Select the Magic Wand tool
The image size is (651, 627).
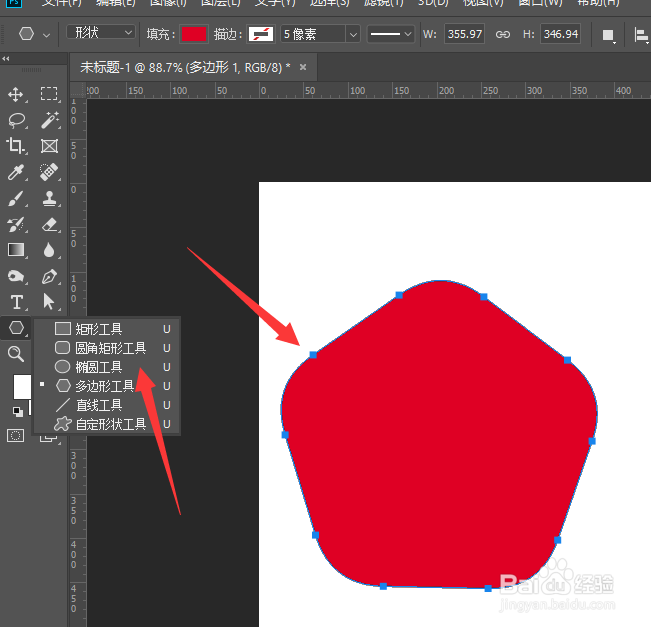click(49, 120)
